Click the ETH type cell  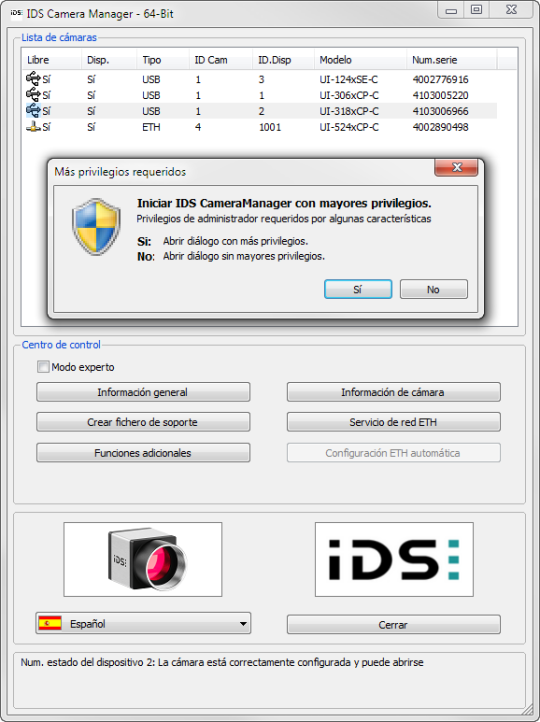tap(151, 127)
